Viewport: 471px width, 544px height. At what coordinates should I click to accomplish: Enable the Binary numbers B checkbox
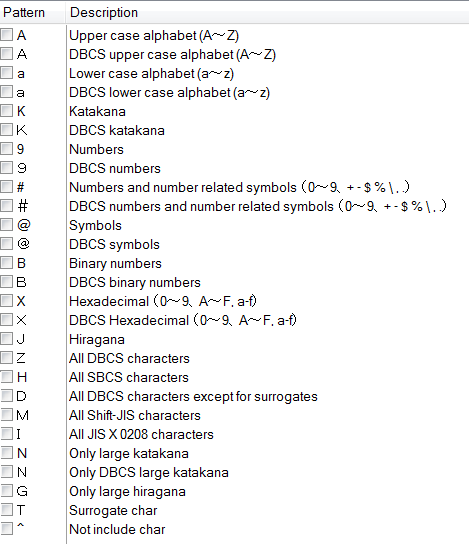pyautogui.click(x=6, y=263)
